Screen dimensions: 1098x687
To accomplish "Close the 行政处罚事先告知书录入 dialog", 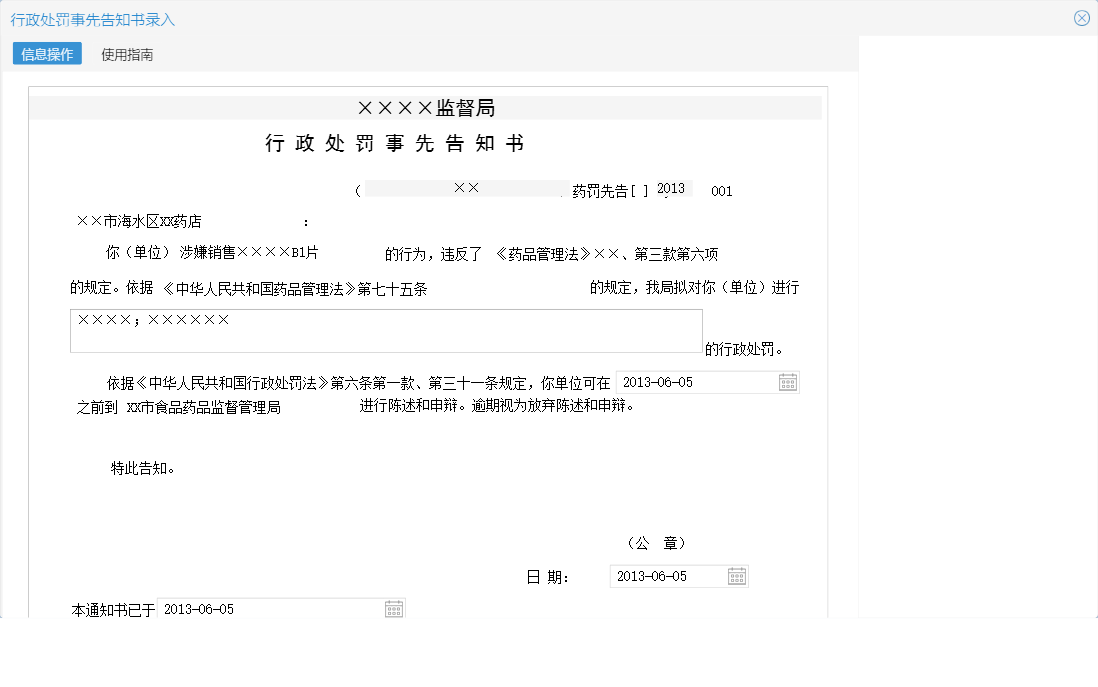I will coord(1081,17).
